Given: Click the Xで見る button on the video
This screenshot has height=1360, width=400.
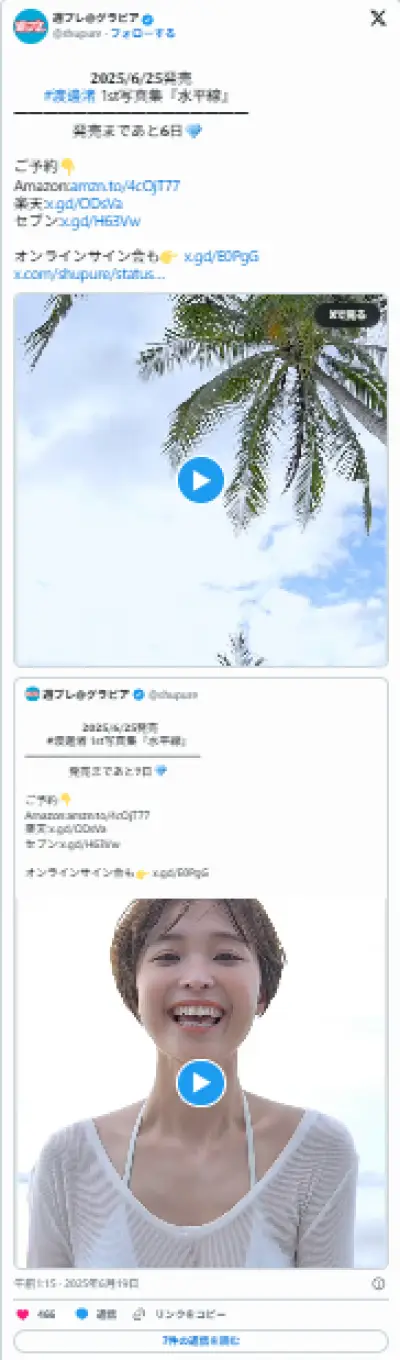Looking at the screenshot, I should (347, 315).
